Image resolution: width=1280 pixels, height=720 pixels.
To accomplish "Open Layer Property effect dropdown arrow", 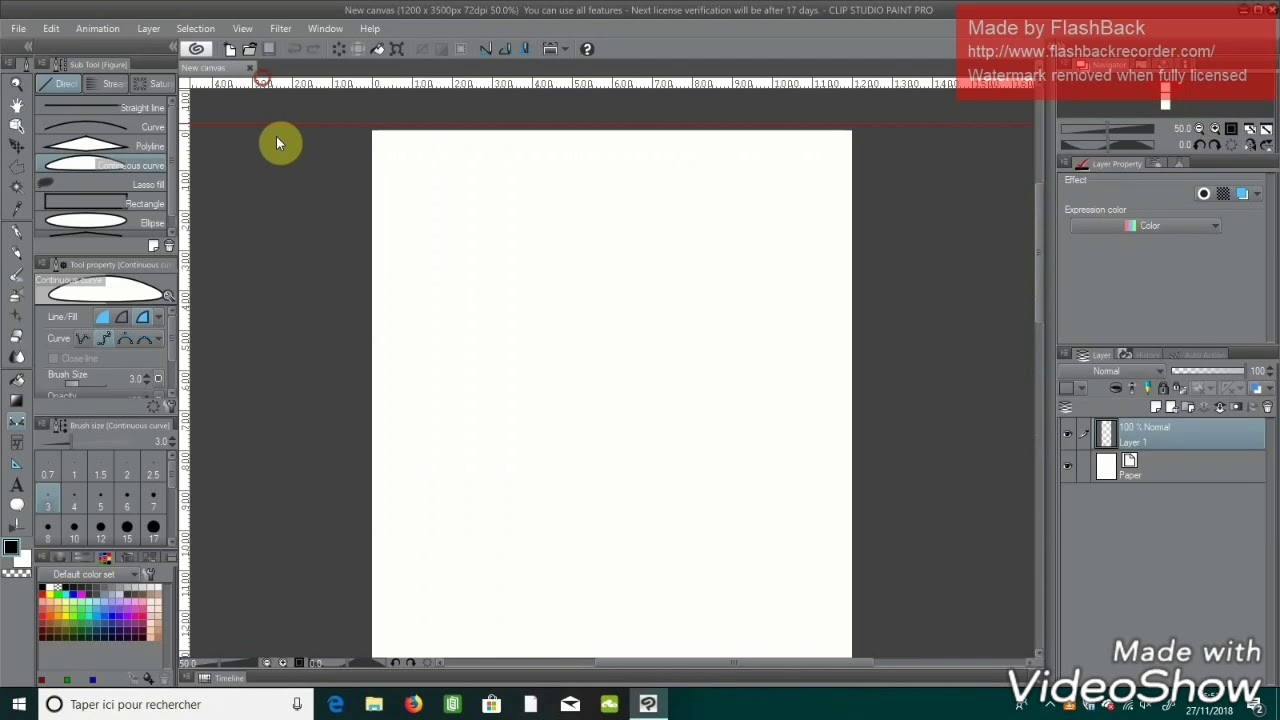I will pos(1257,193).
